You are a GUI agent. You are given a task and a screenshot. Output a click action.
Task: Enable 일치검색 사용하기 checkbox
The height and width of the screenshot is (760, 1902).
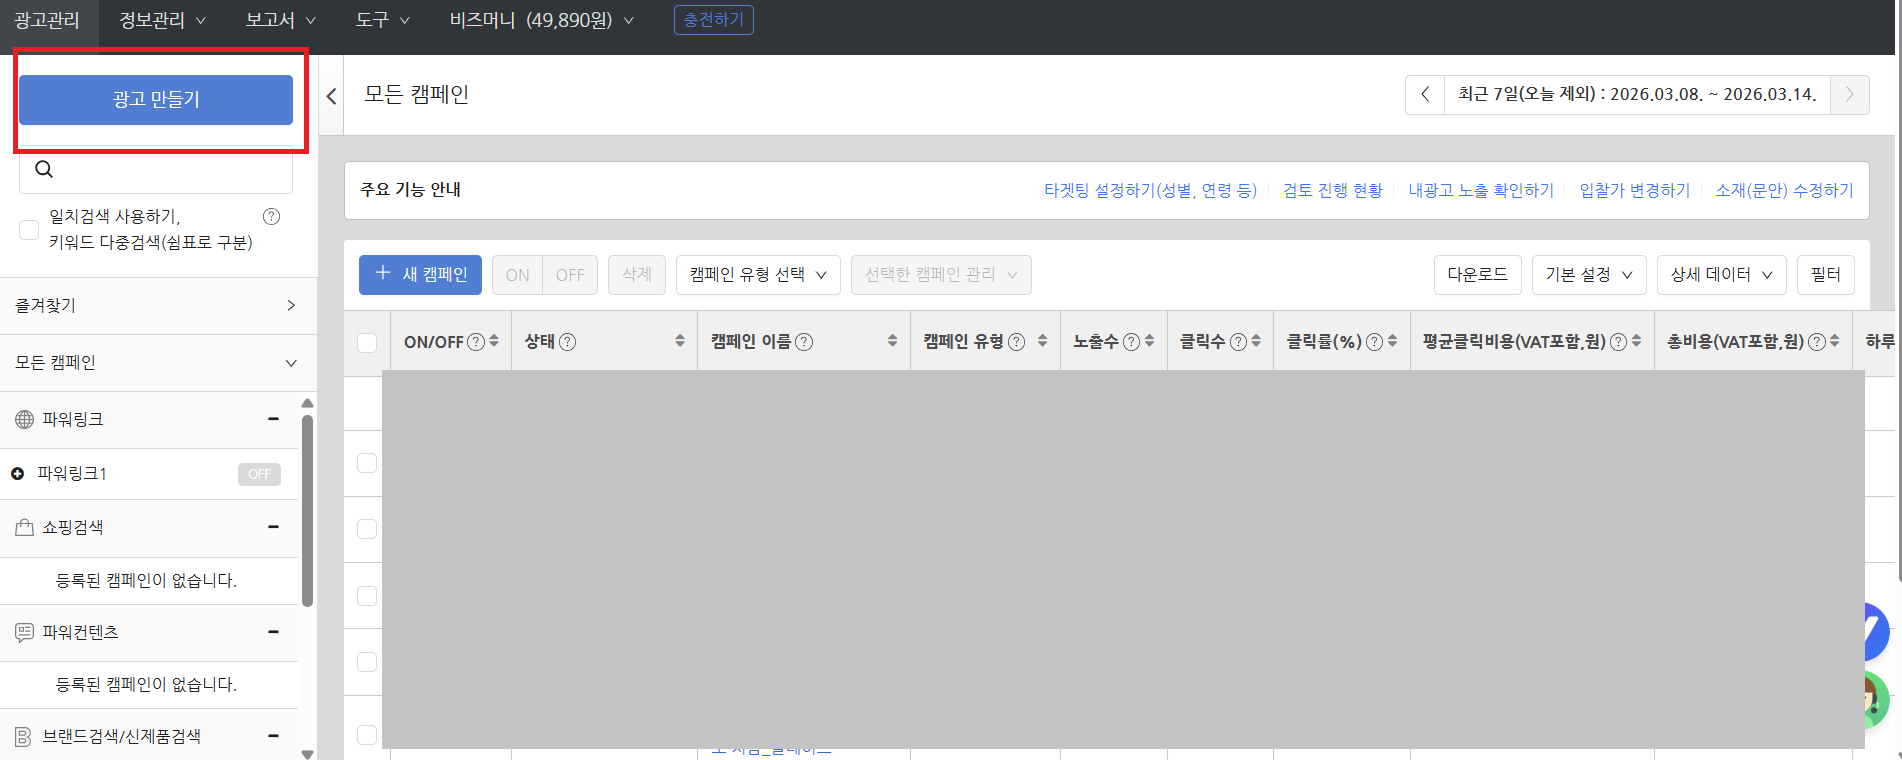(x=30, y=230)
